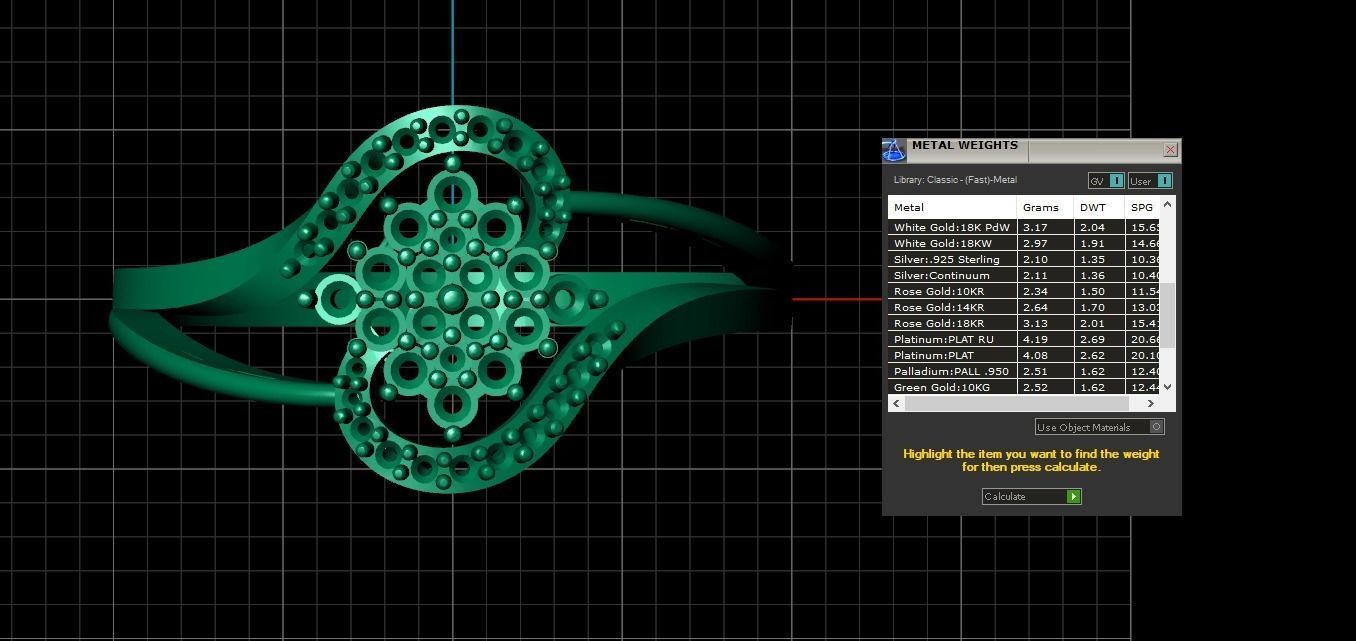
Task: Select the Rose Gold:18KR row
Action: pyautogui.click(x=1024, y=323)
